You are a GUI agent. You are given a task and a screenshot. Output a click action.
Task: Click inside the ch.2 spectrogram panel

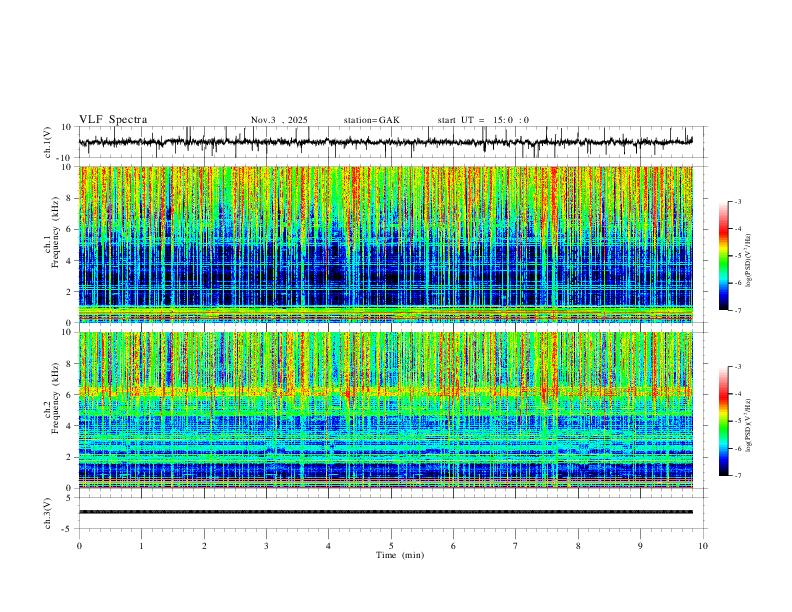point(386,410)
